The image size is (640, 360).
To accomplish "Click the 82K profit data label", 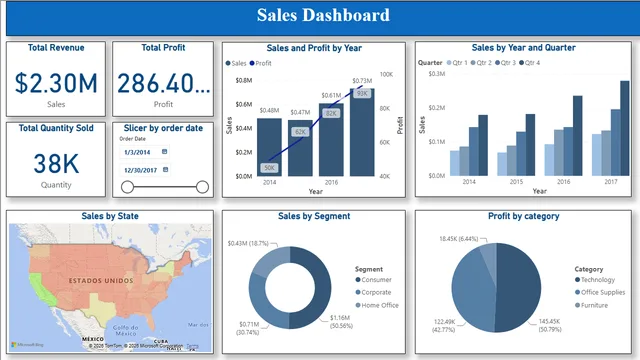I will pos(331,113).
